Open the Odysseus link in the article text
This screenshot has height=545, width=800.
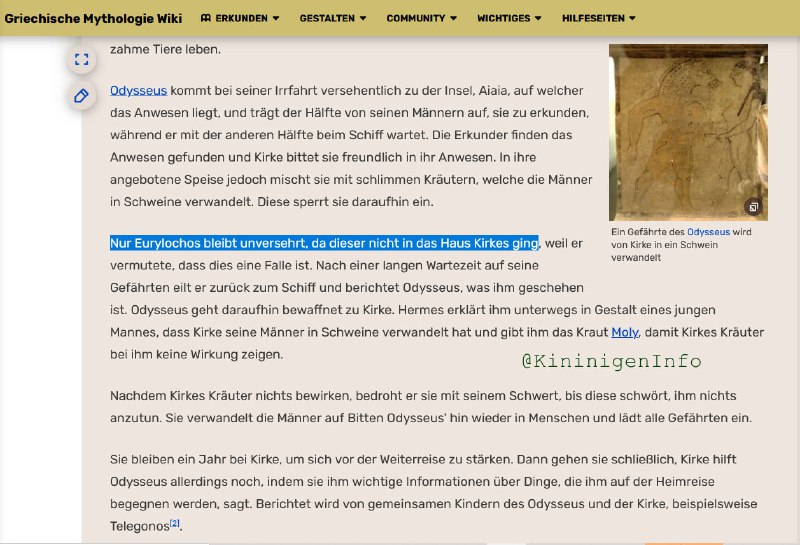click(x=138, y=91)
